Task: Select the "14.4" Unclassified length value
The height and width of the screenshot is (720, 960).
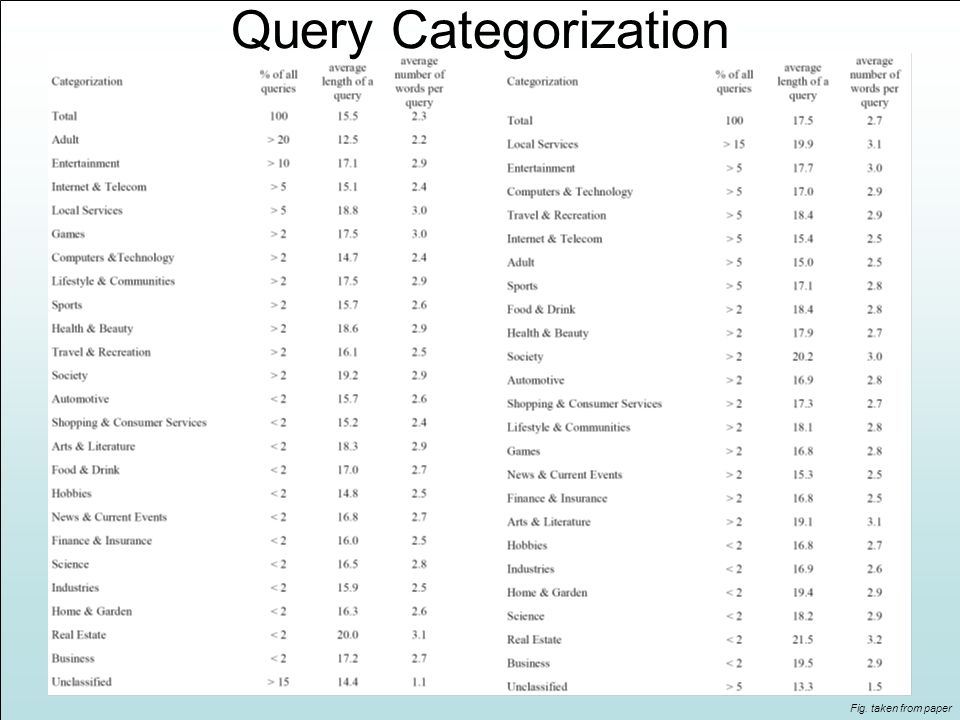Action: 347,682
